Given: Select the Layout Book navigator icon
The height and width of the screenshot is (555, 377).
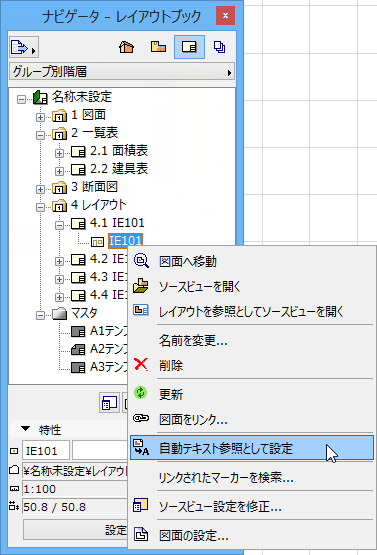Looking at the screenshot, I should pyautogui.click(x=189, y=47).
